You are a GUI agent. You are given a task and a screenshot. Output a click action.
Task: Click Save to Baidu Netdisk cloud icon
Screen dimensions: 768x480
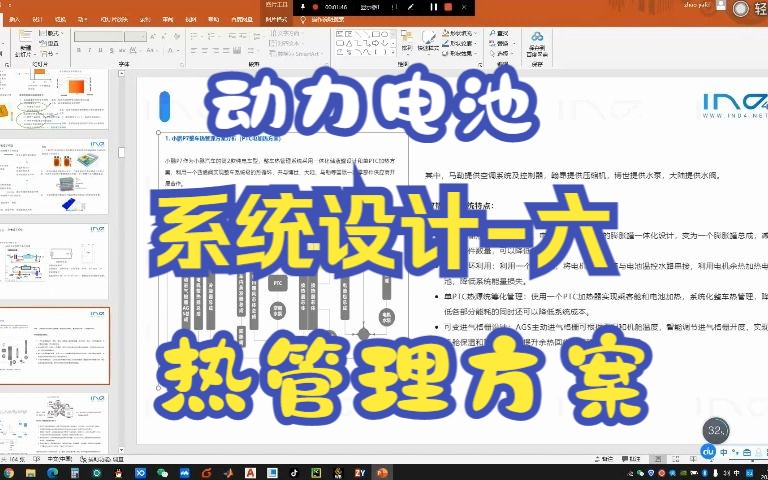pos(537,44)
